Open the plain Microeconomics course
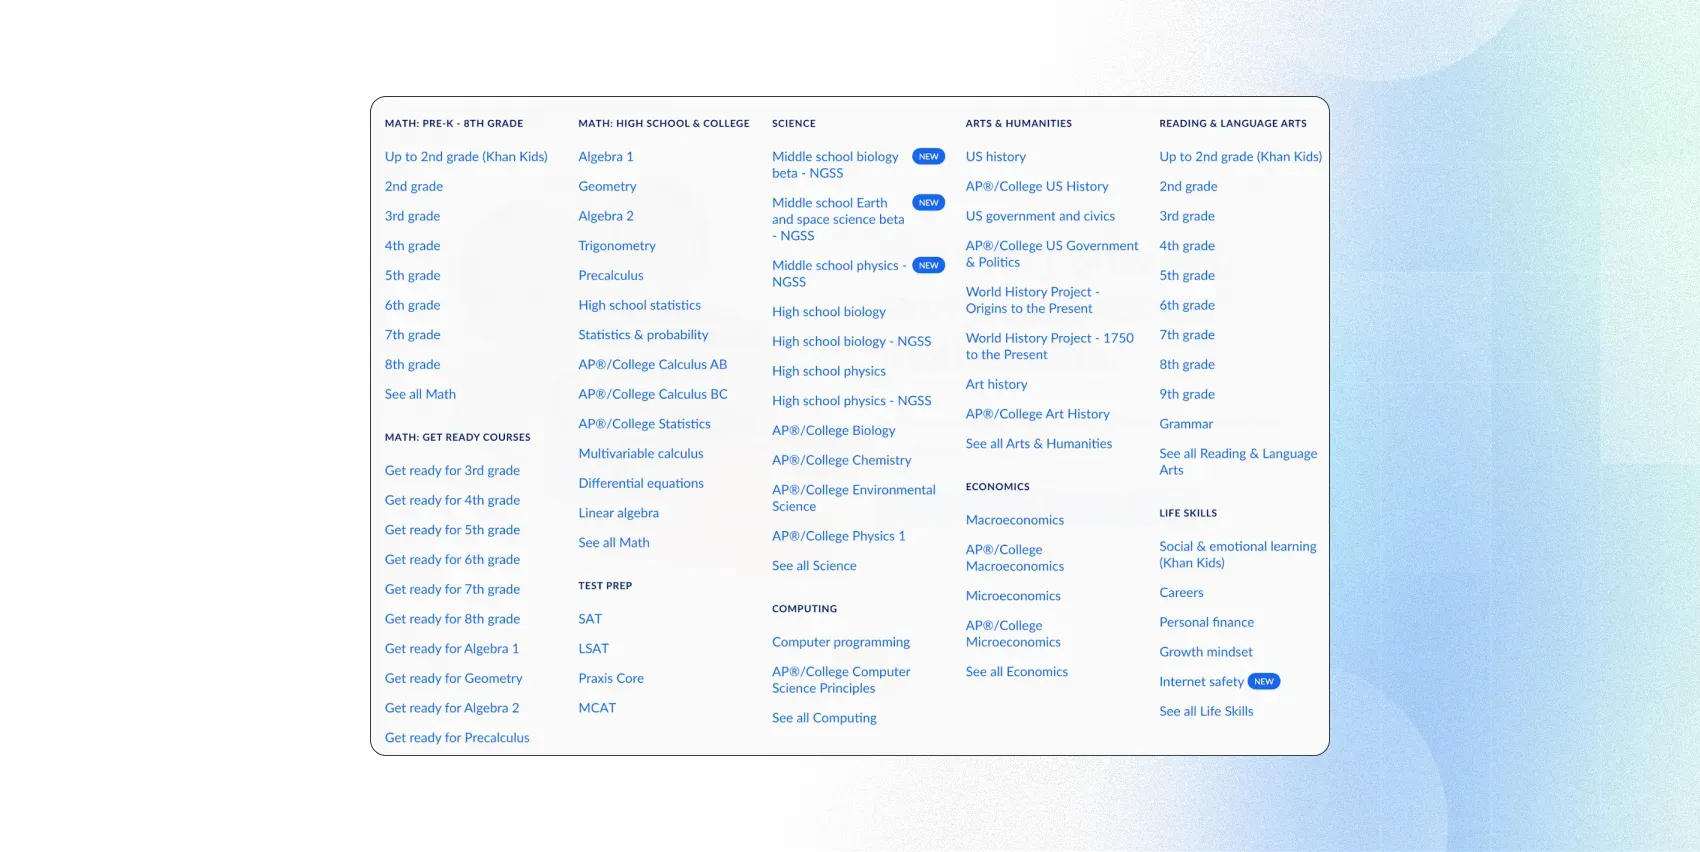Image resolution: width=1700 pixels, height=852 pixels. click(1013, 597)
